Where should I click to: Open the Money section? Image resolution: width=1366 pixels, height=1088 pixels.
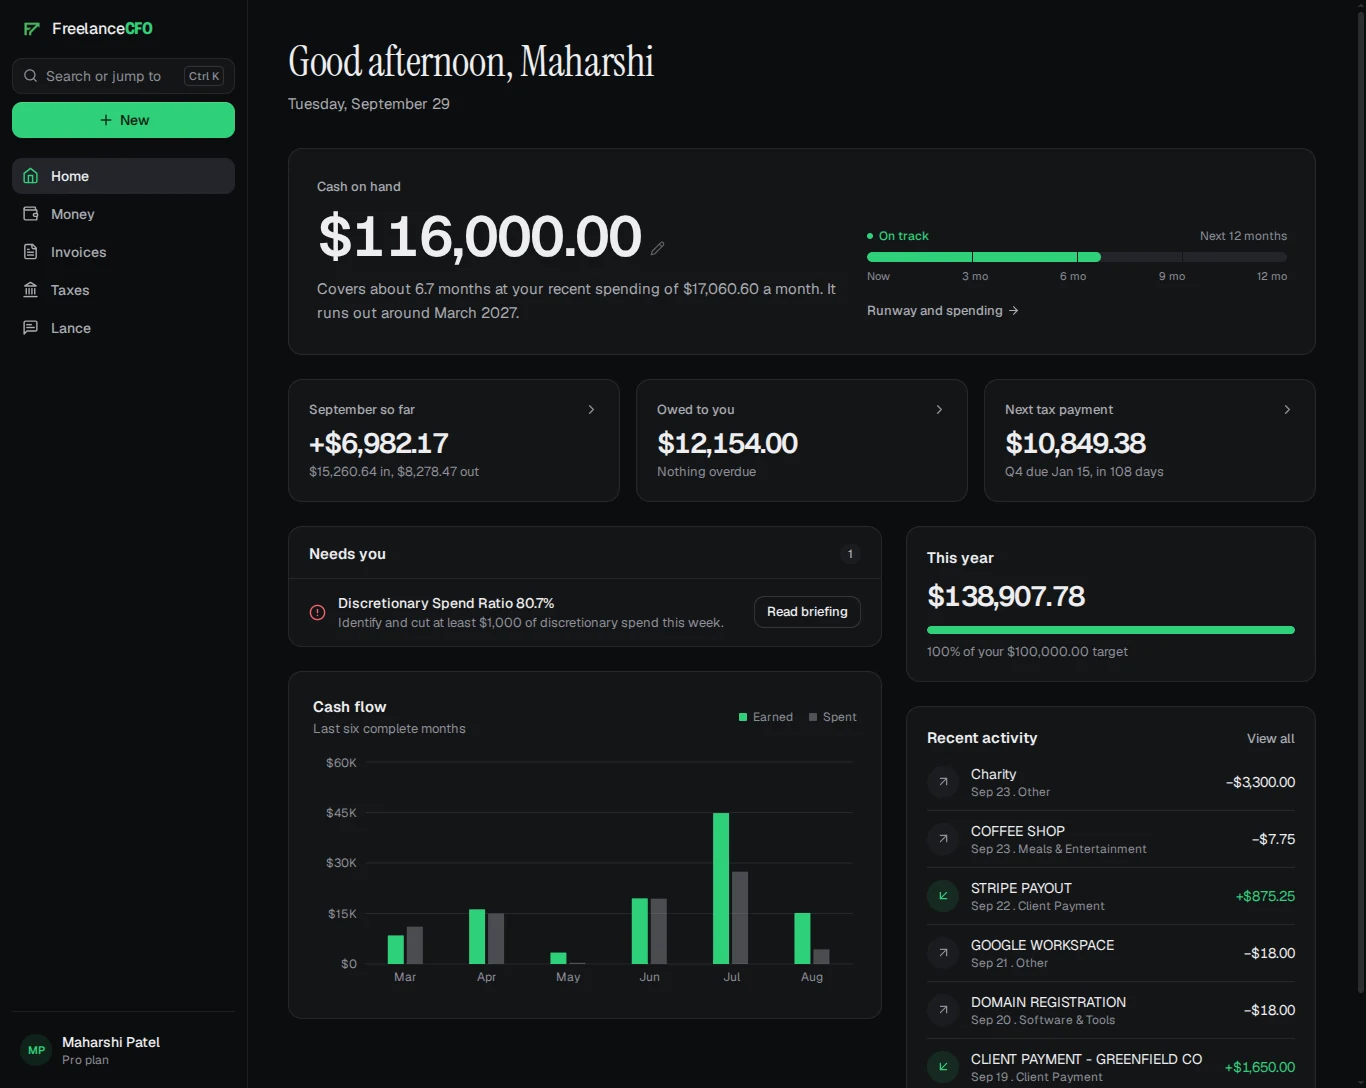coord(123,214)
